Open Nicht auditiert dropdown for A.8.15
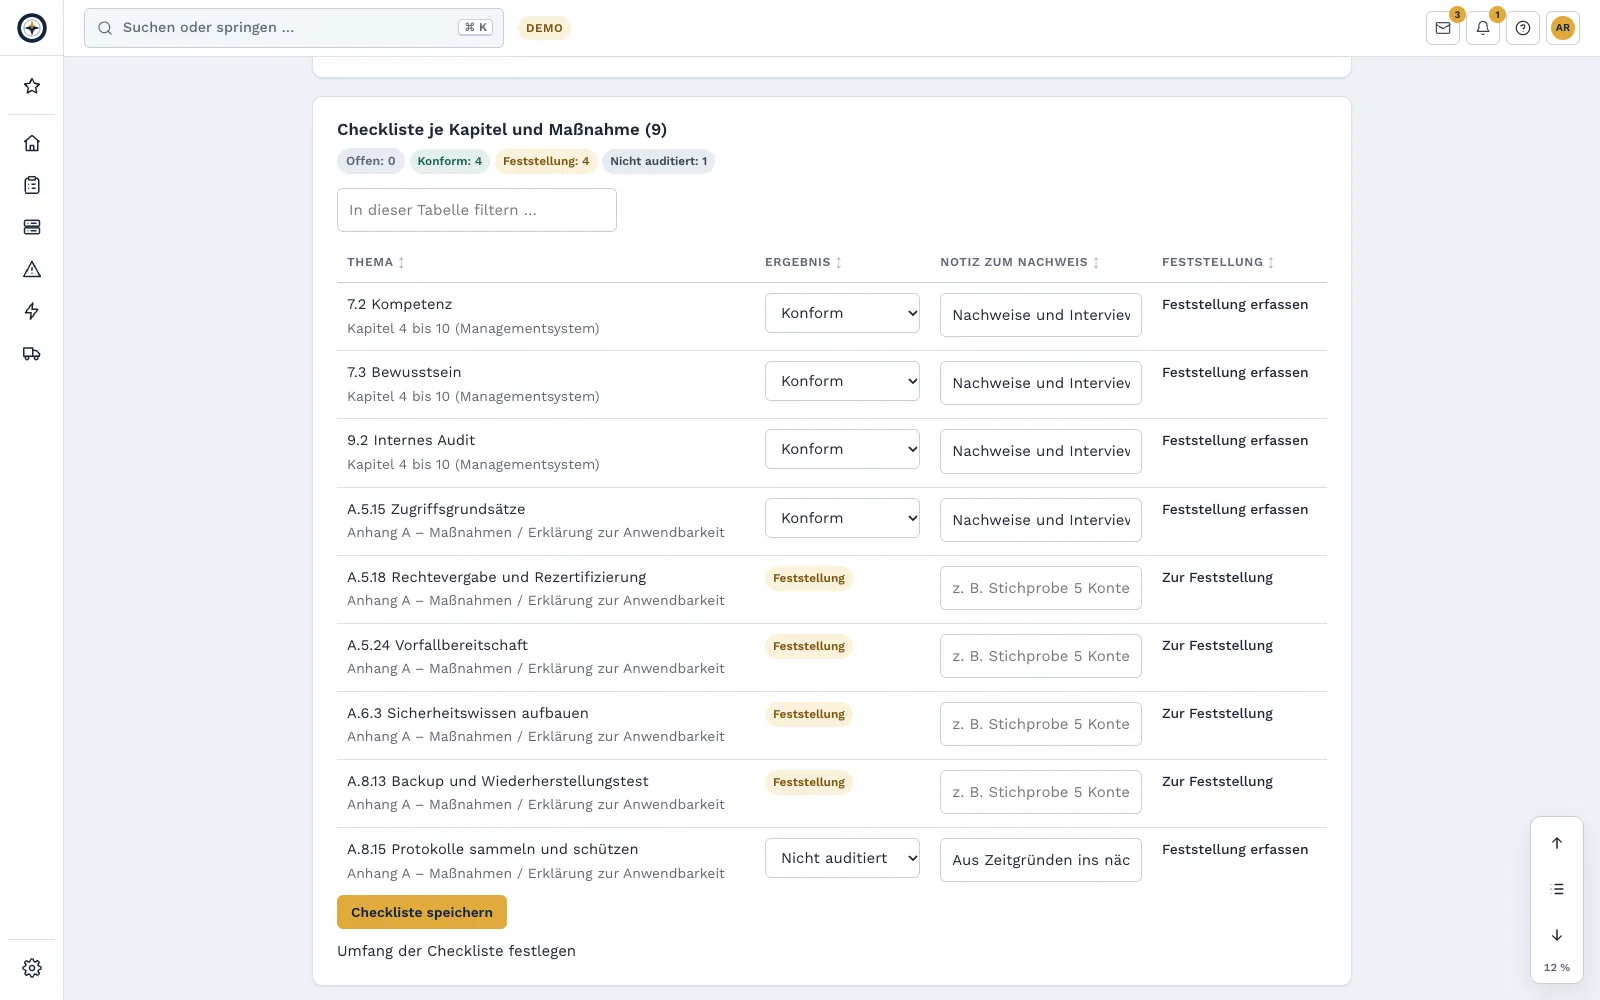This screenshot has width=1600, height=1000. 842,858
